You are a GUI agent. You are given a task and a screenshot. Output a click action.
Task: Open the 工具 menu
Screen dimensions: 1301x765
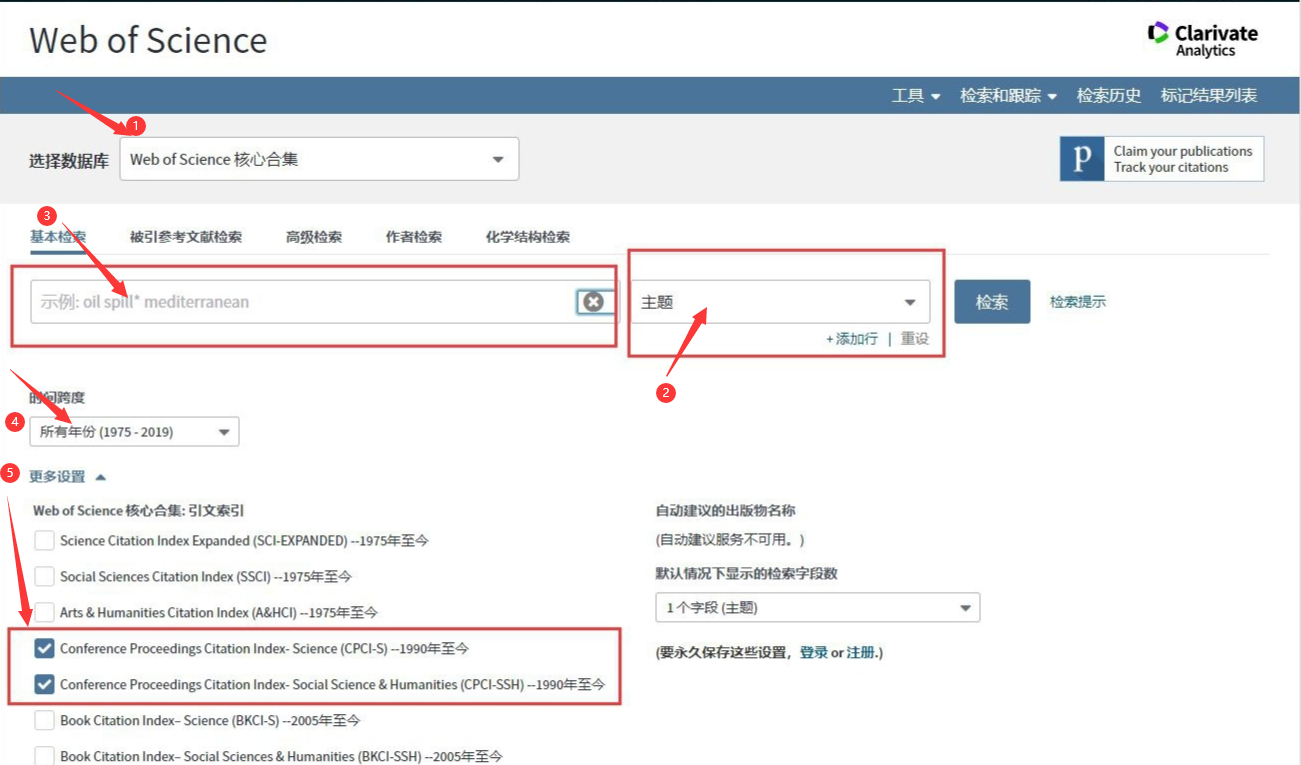(x=915, y=96)
